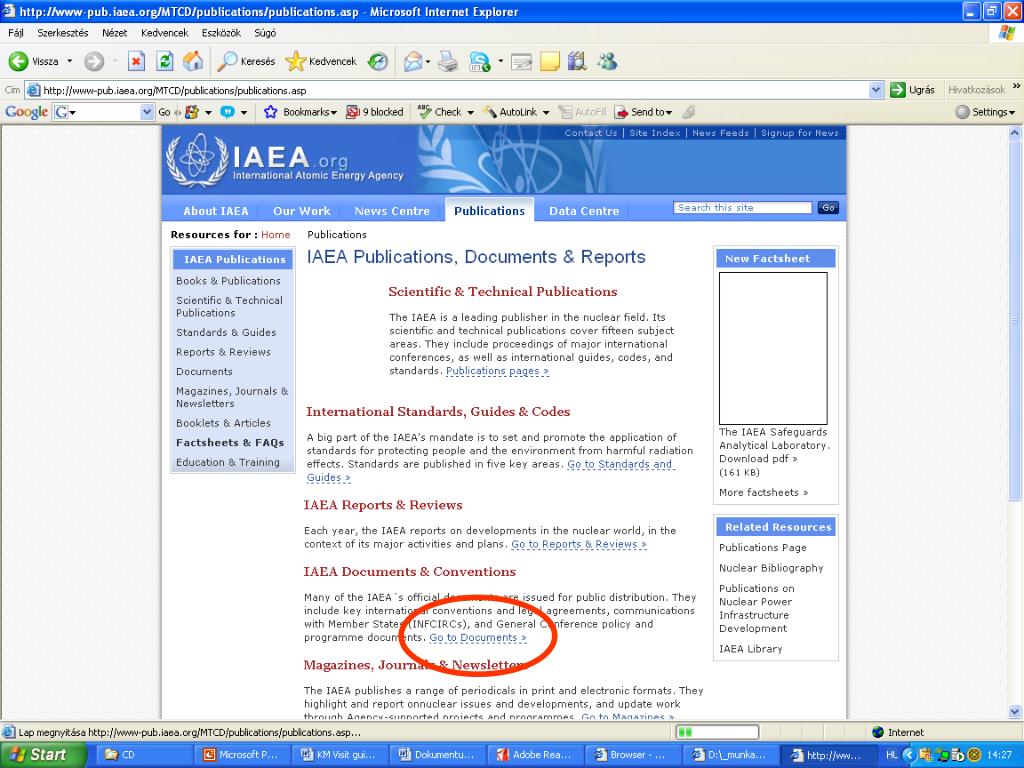This screenshot has width=1024, height=768.
Task: Click the Contact Us header link
Action: pyautogui.click(x=590, y=133)
